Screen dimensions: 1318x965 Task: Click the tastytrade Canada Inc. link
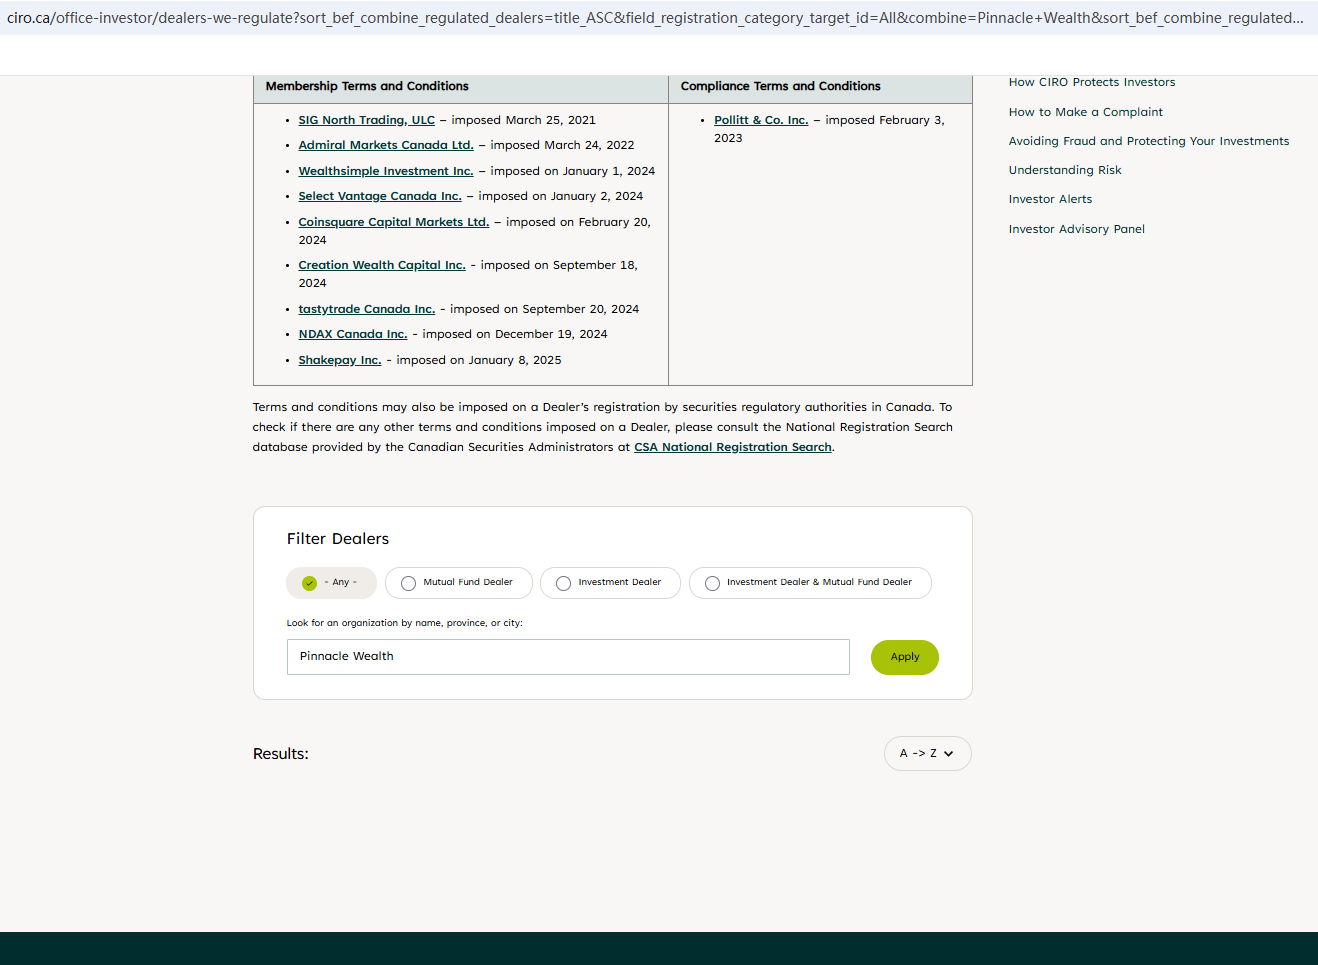click(367, 309)
